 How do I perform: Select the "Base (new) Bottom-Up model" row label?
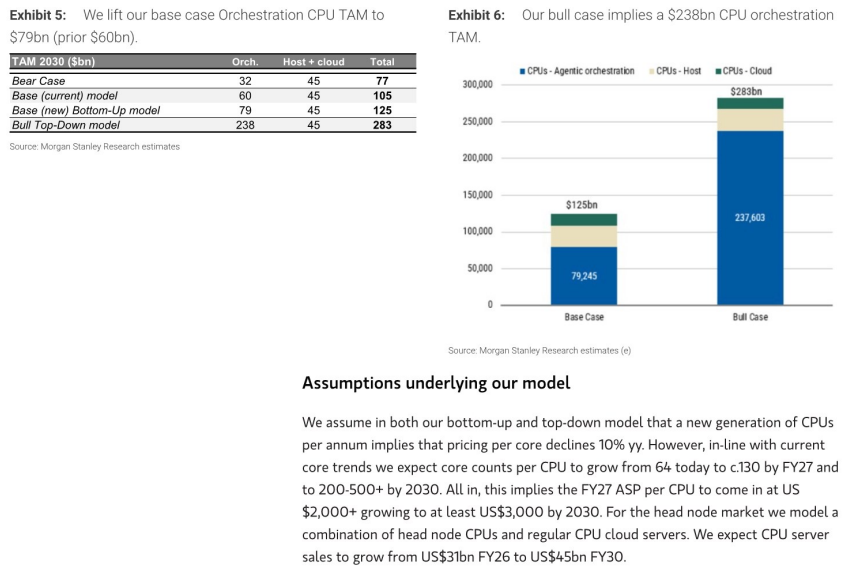(x=86, y=110)
